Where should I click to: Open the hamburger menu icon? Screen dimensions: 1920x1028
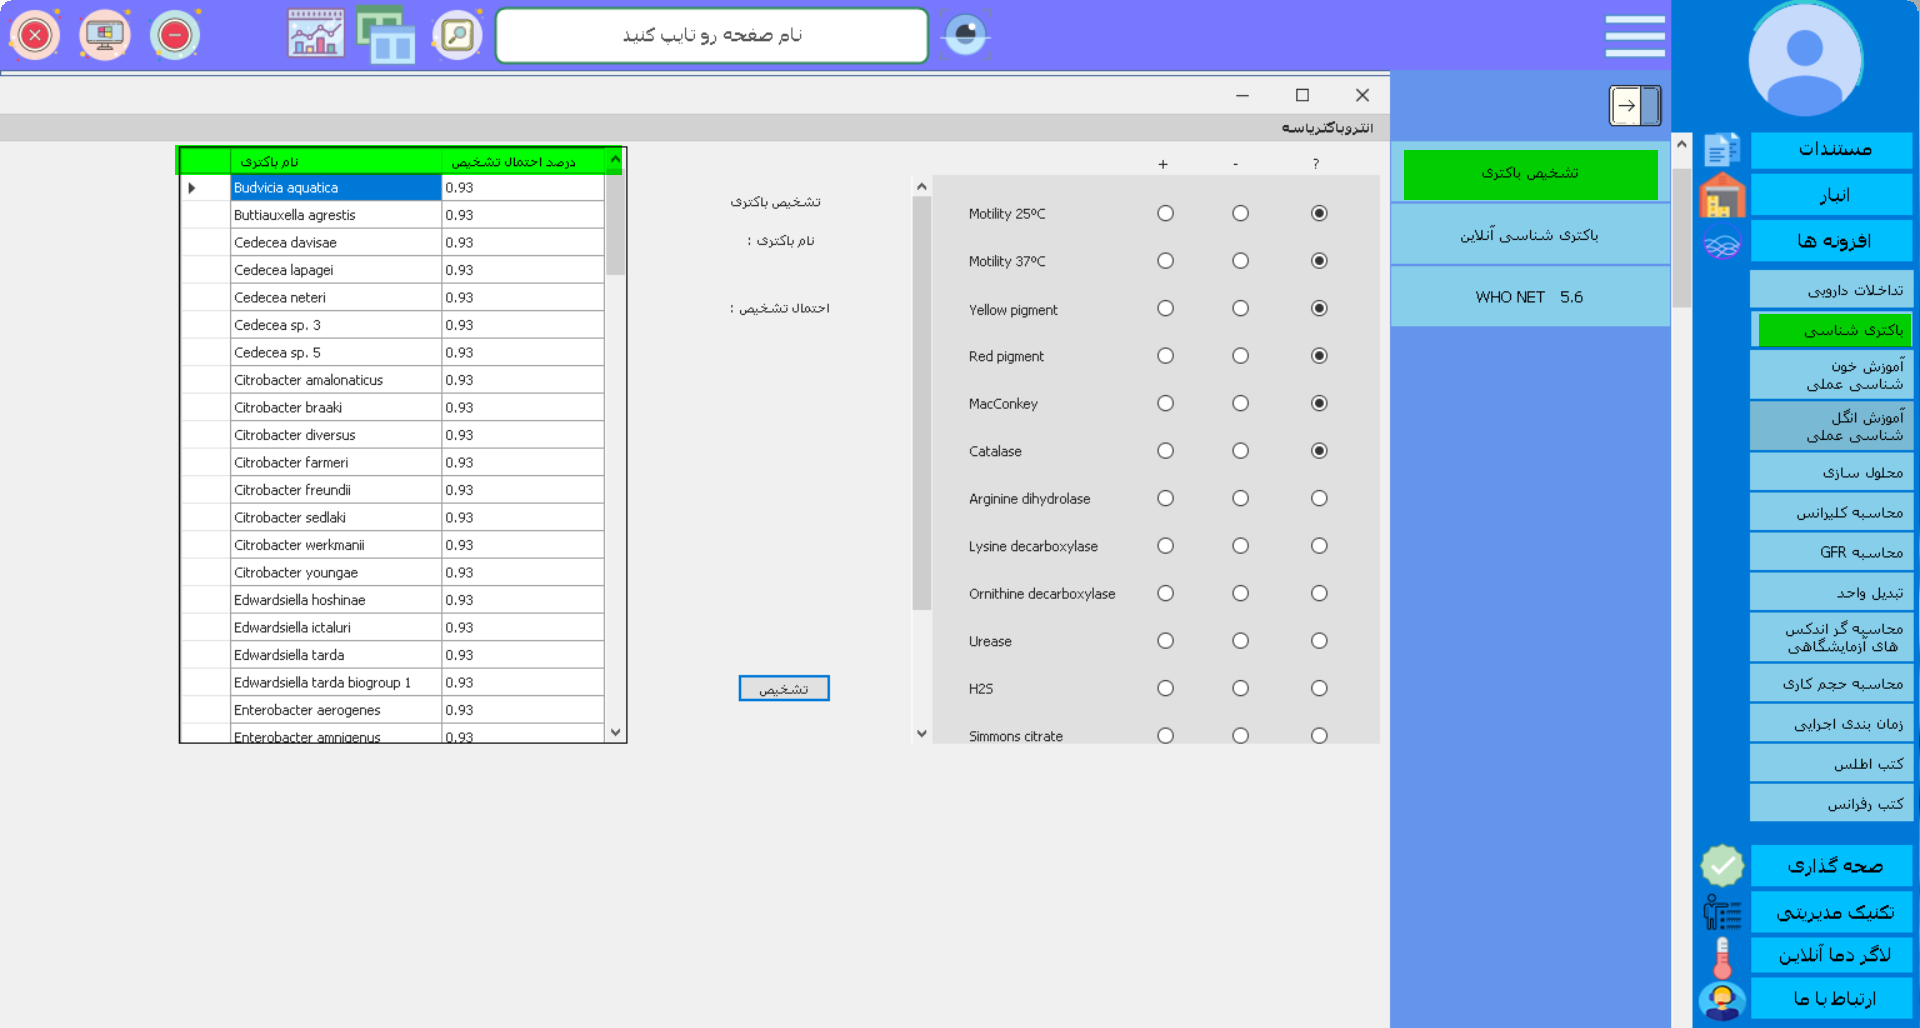(1634, 36)
